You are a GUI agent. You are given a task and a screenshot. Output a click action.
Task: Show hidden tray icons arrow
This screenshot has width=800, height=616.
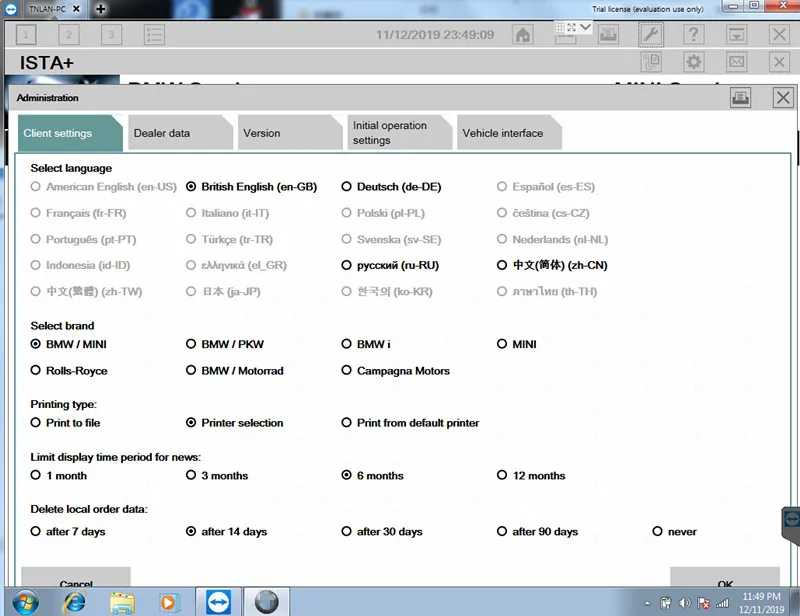tap(647, 603)
